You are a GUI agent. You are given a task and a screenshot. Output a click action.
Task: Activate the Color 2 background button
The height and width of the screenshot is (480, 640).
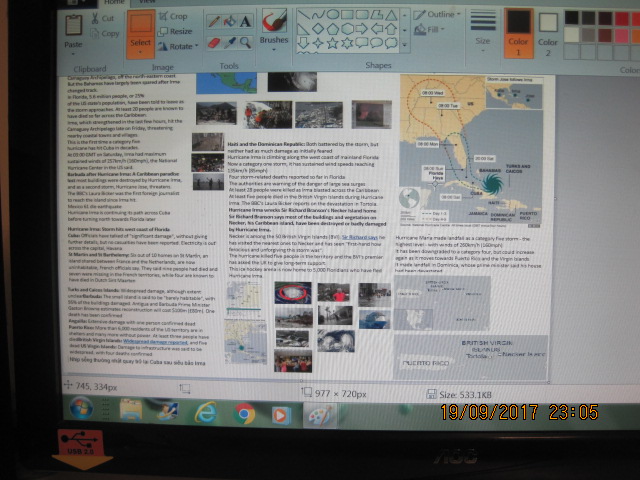548,35
